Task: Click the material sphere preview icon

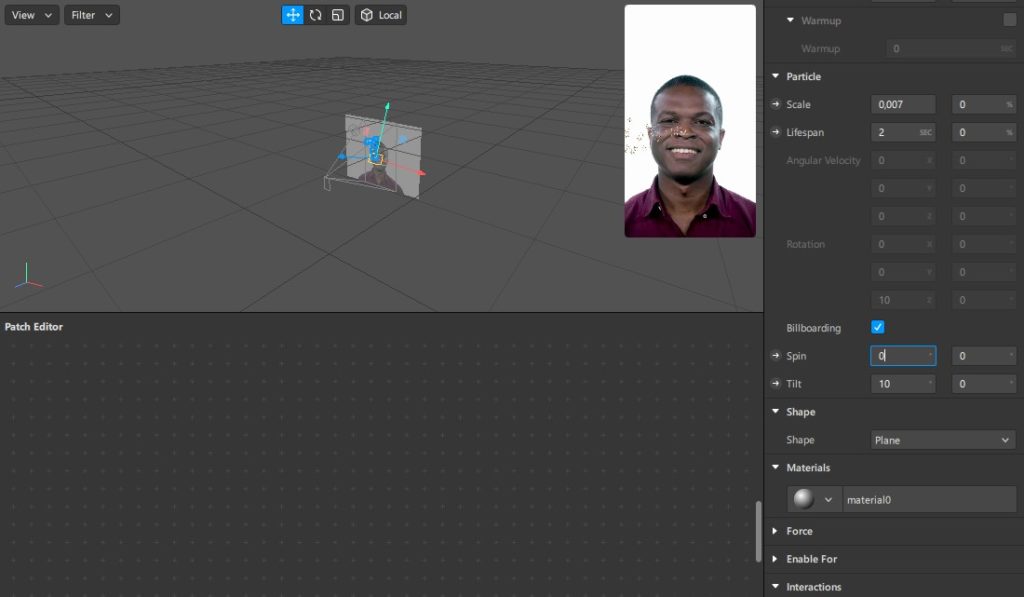Action: pos(803,499)
